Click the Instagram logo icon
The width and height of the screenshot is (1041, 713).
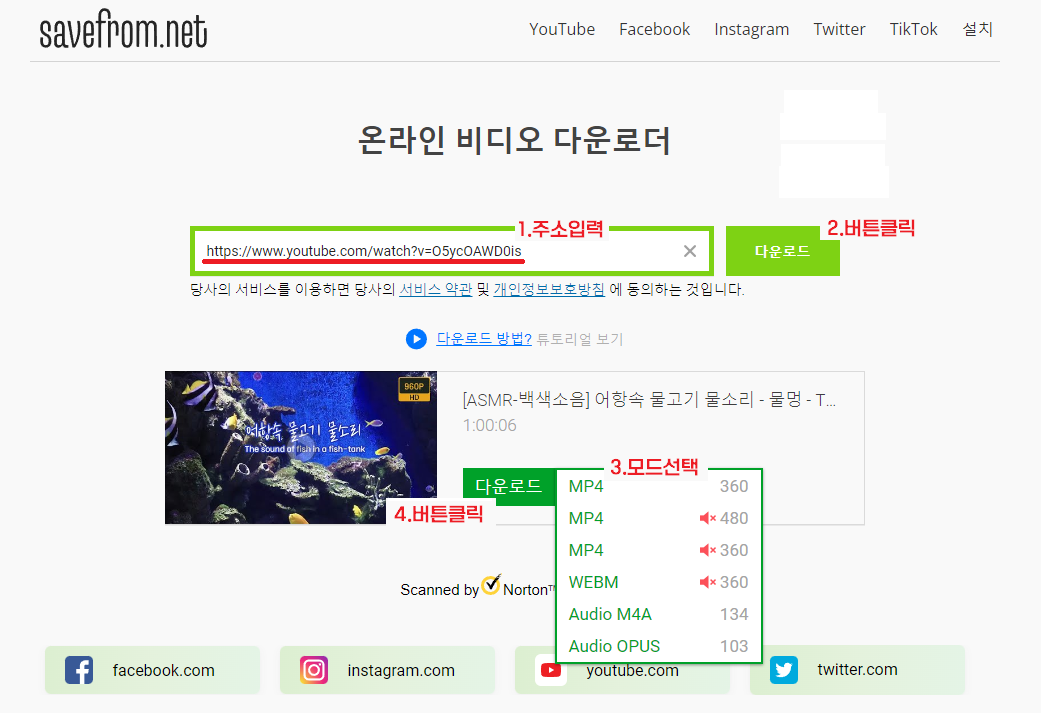pos(314,670)
